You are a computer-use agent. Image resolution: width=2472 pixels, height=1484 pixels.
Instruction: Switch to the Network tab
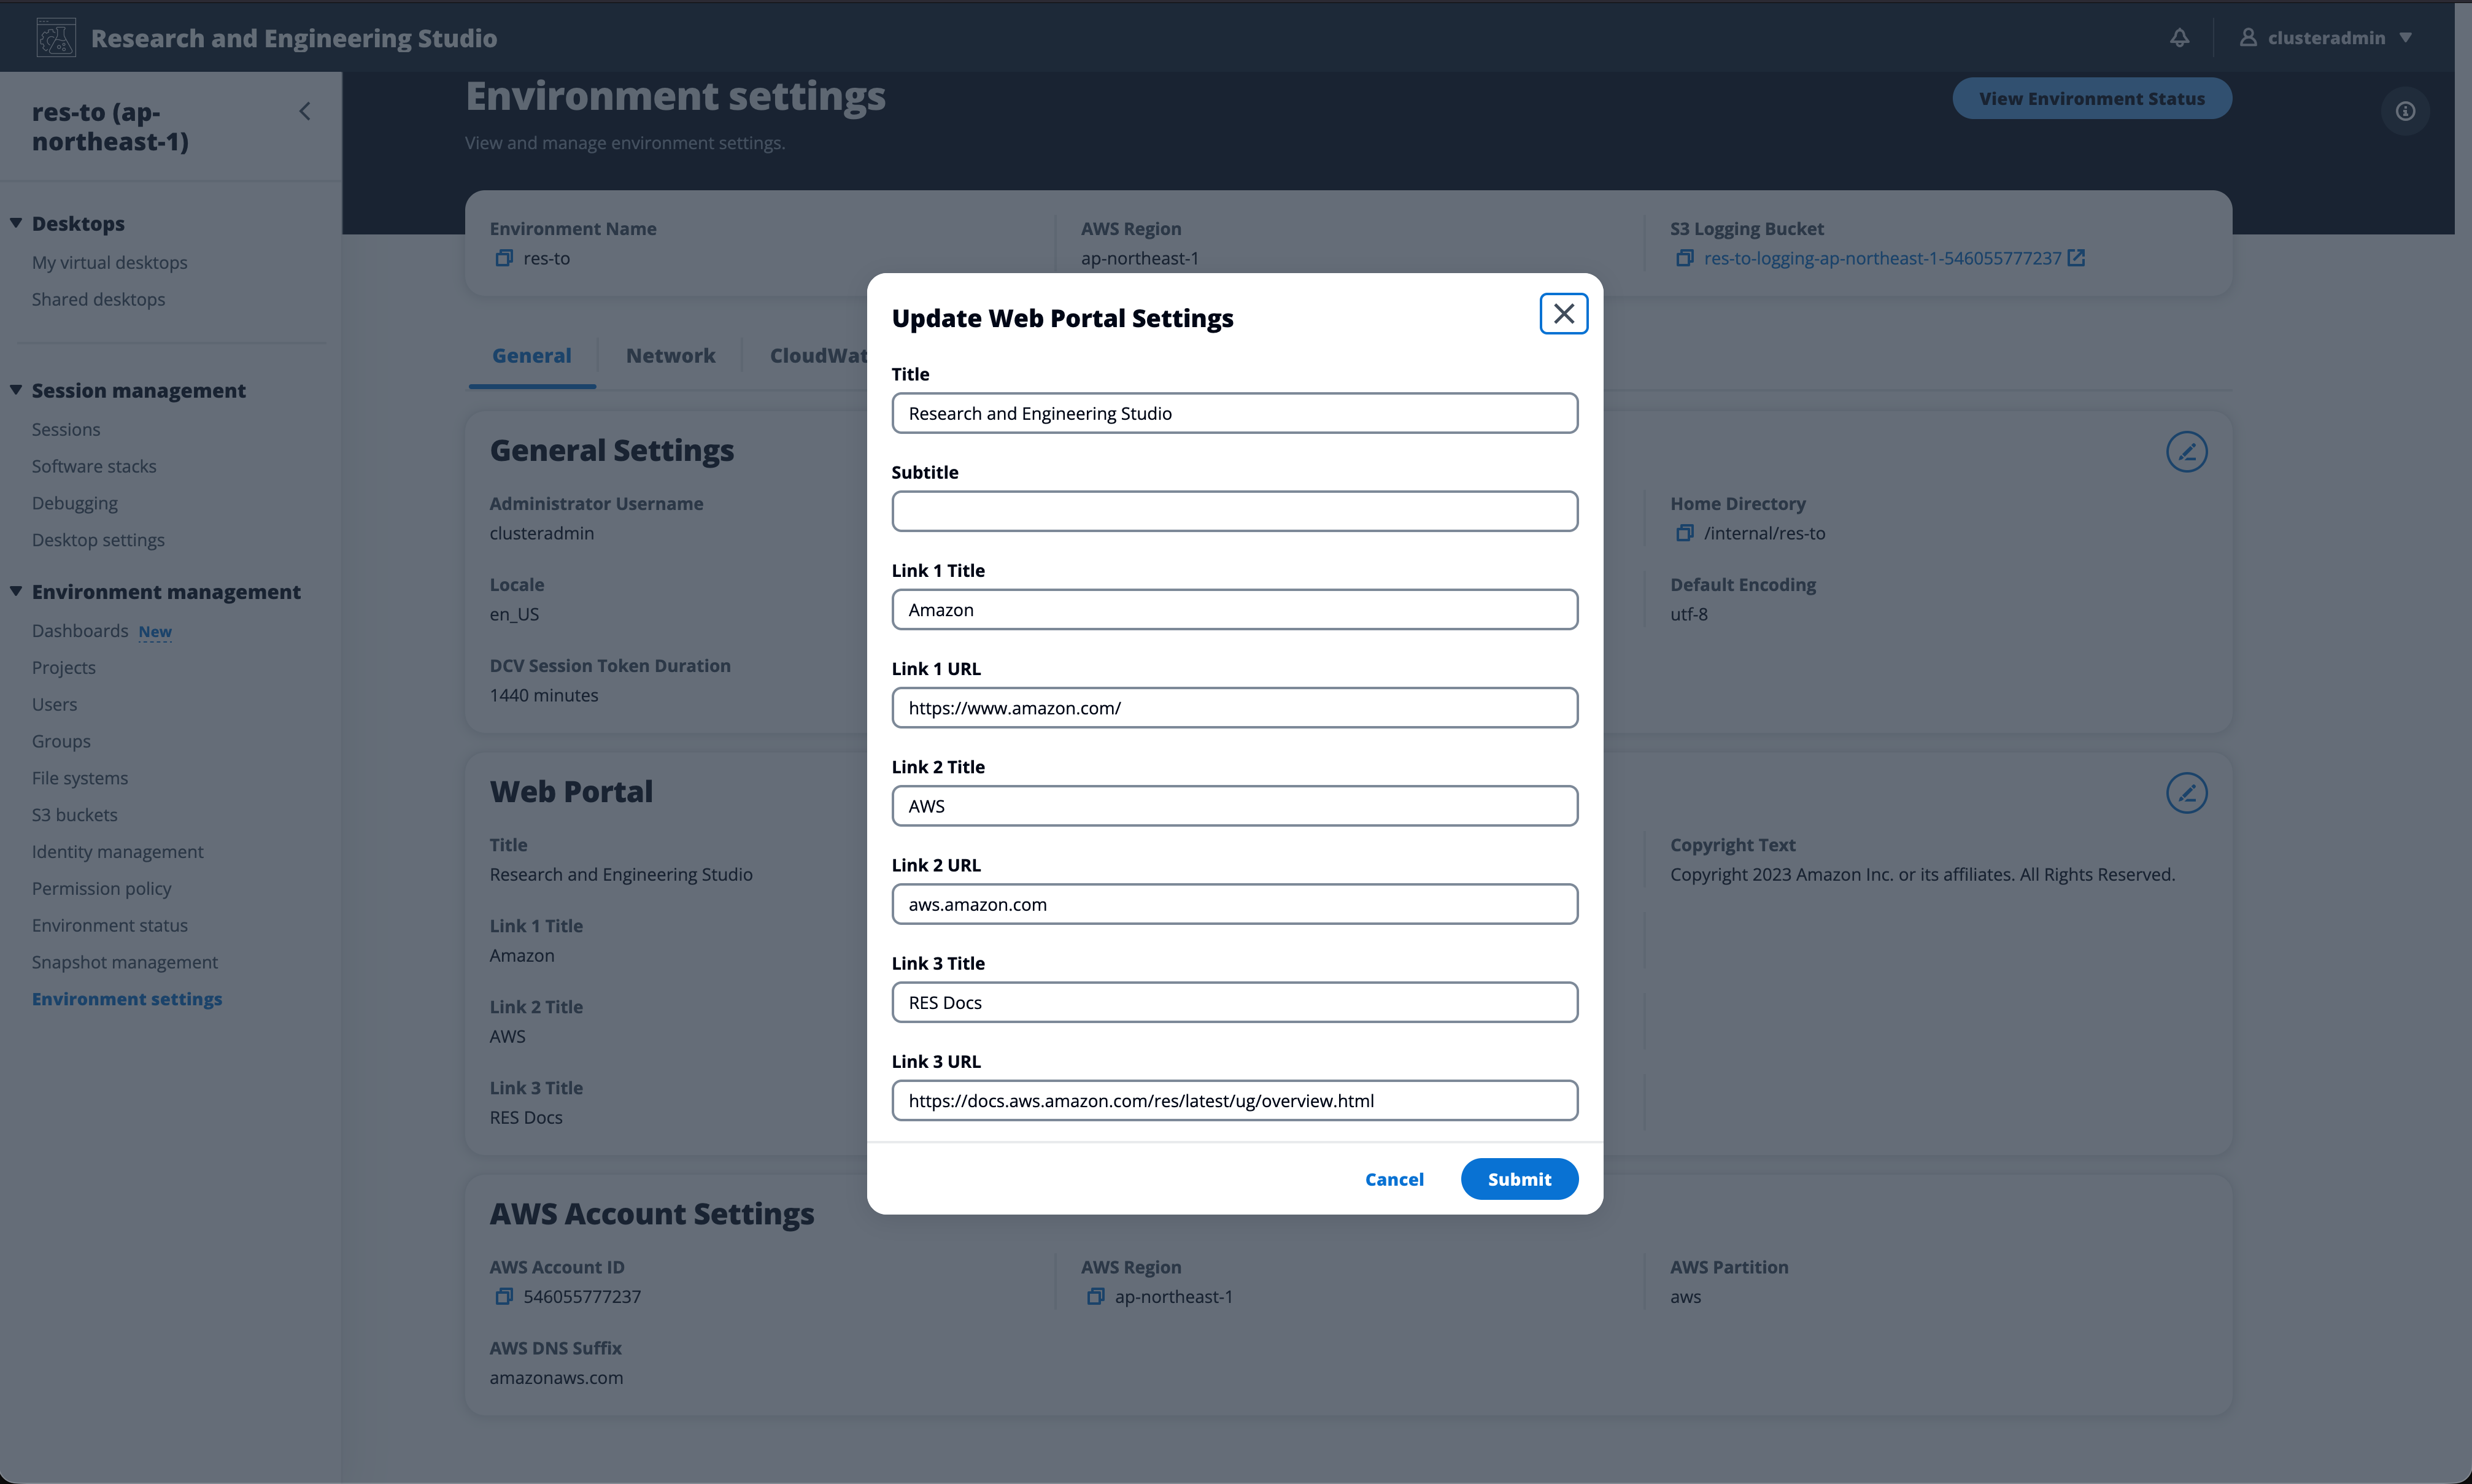tap(670, 355)
